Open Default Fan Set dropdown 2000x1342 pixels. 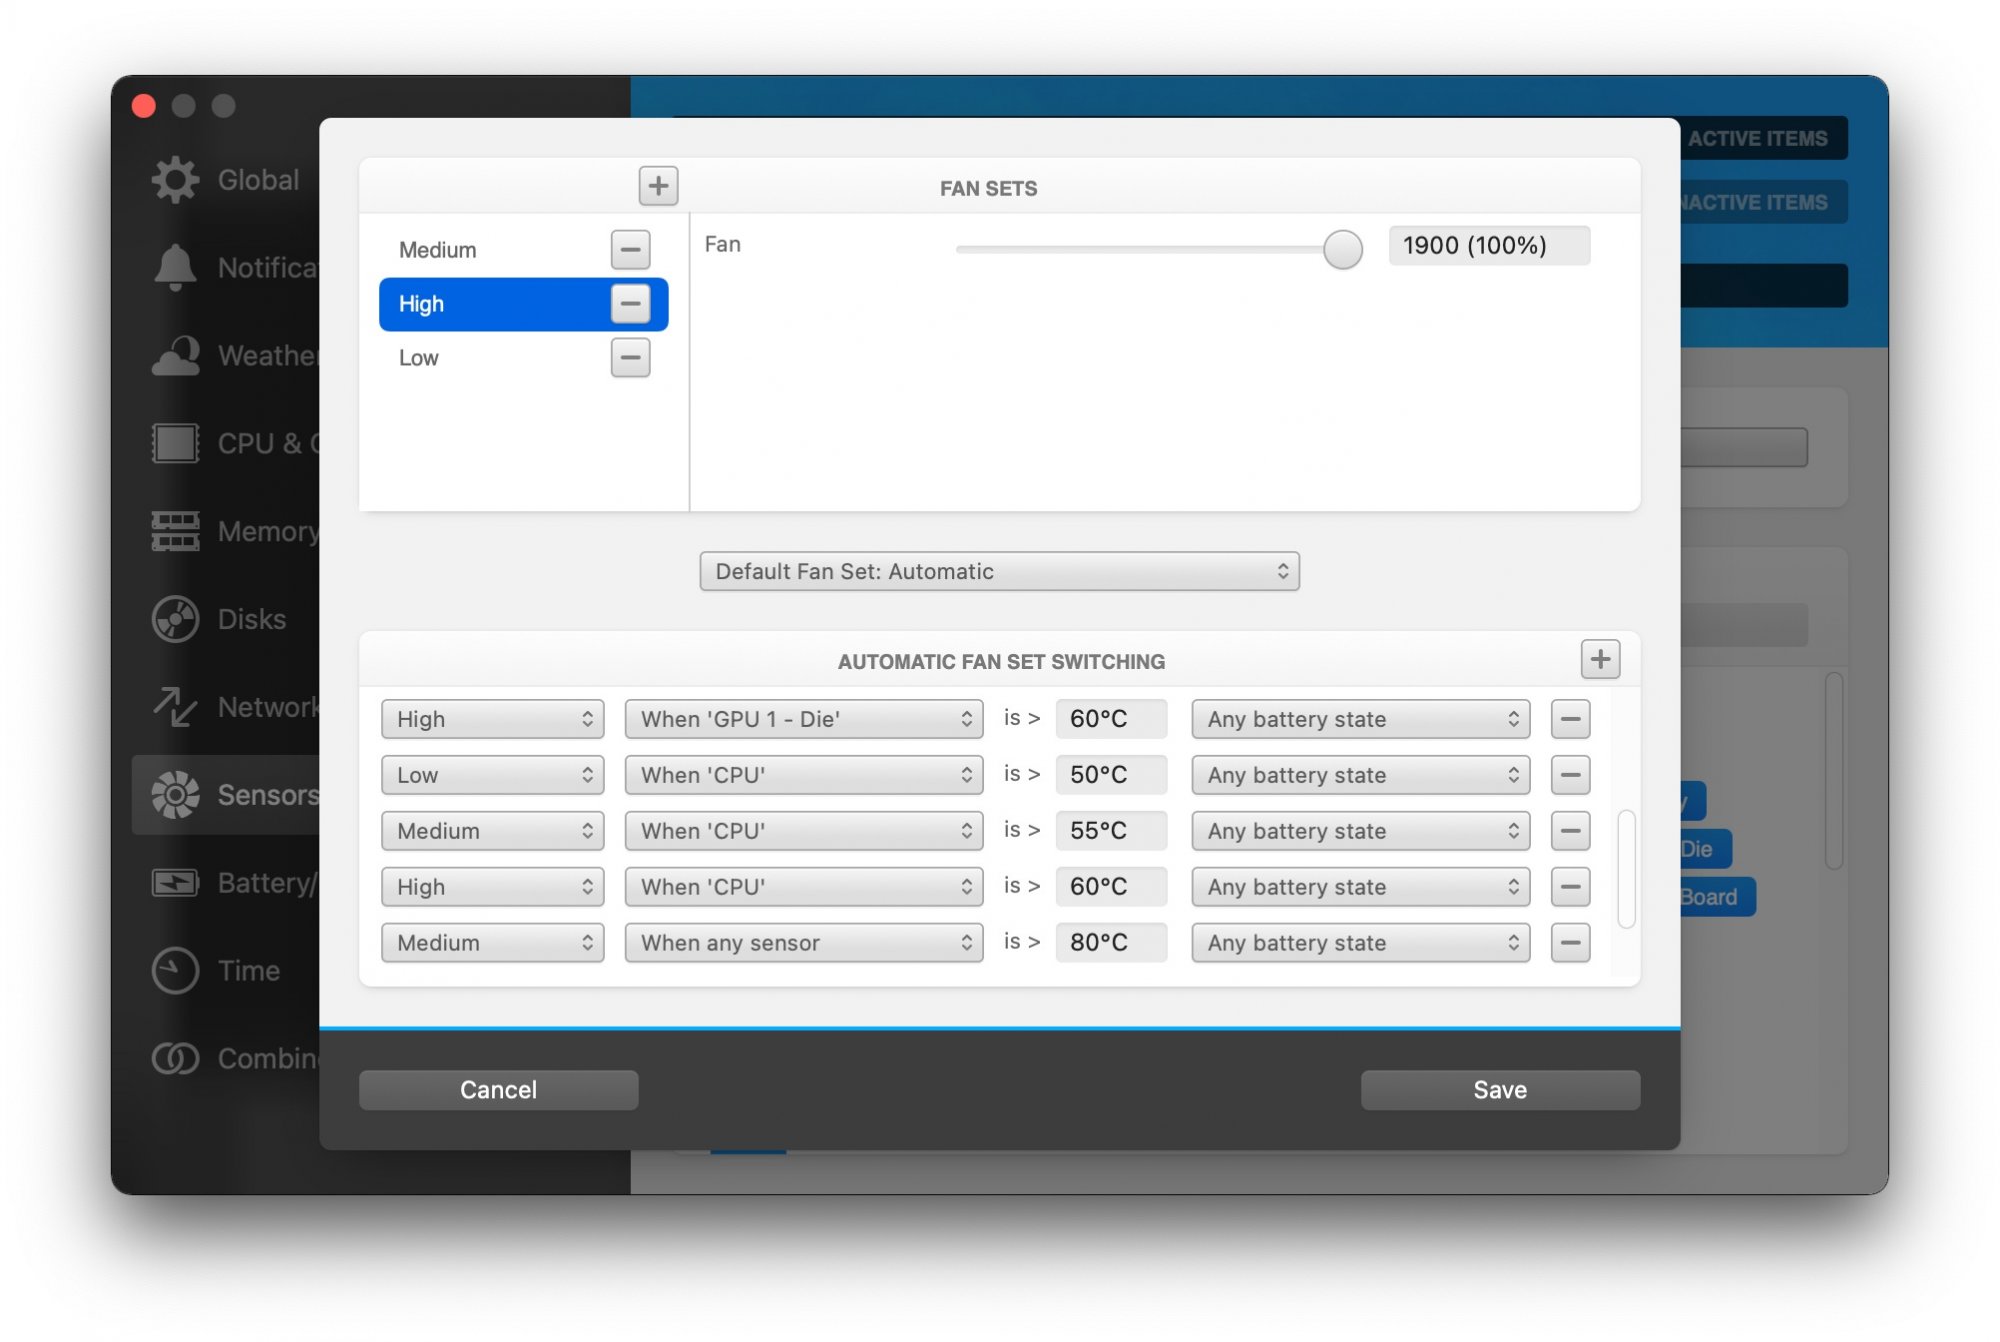(x=999, y=571)
